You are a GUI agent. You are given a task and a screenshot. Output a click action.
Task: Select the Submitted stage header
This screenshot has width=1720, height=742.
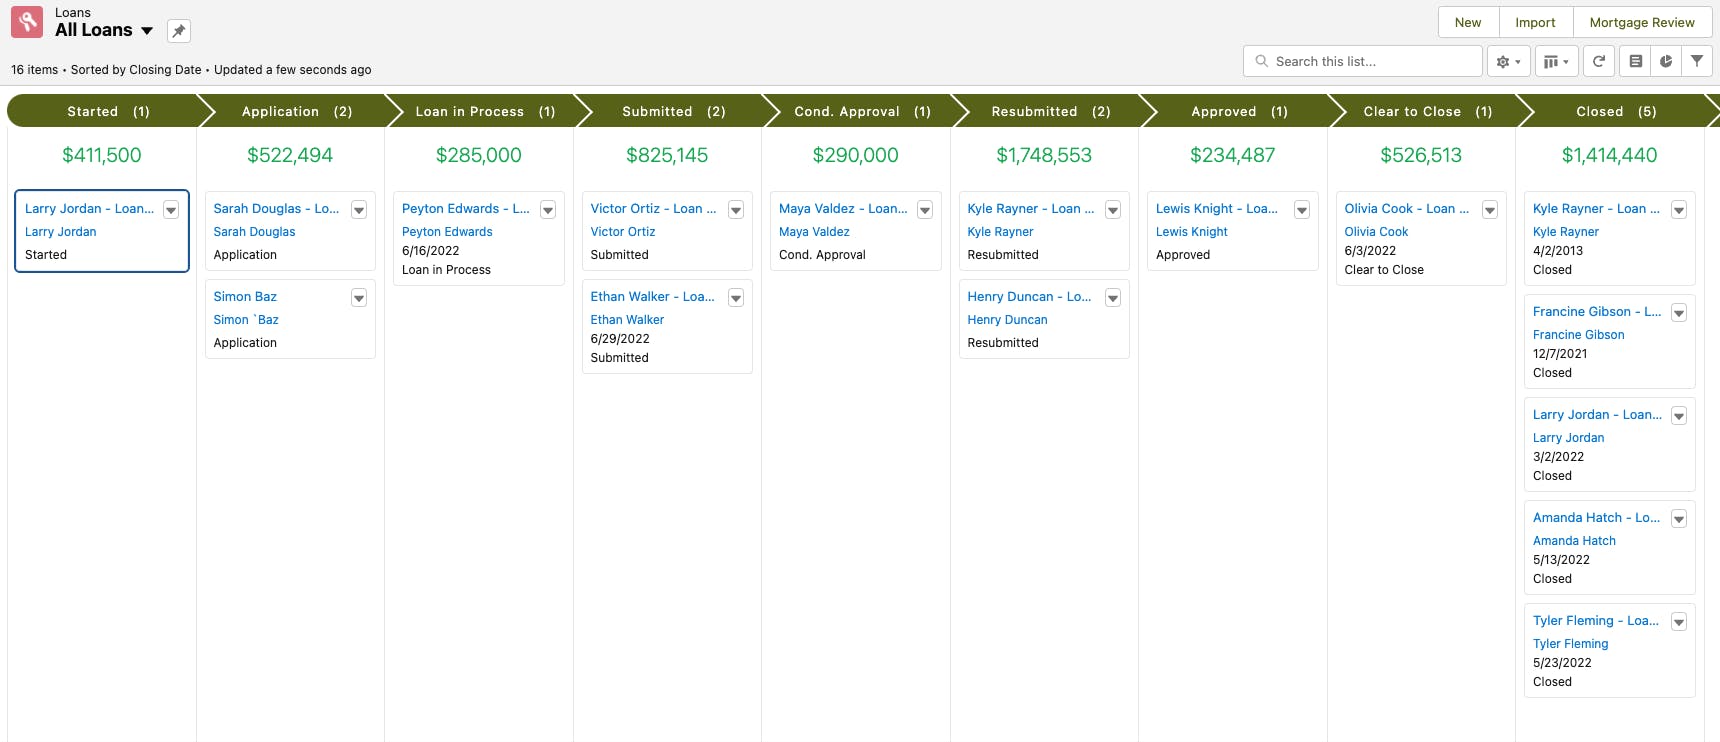pyautogui.click(x=673, y=111)
